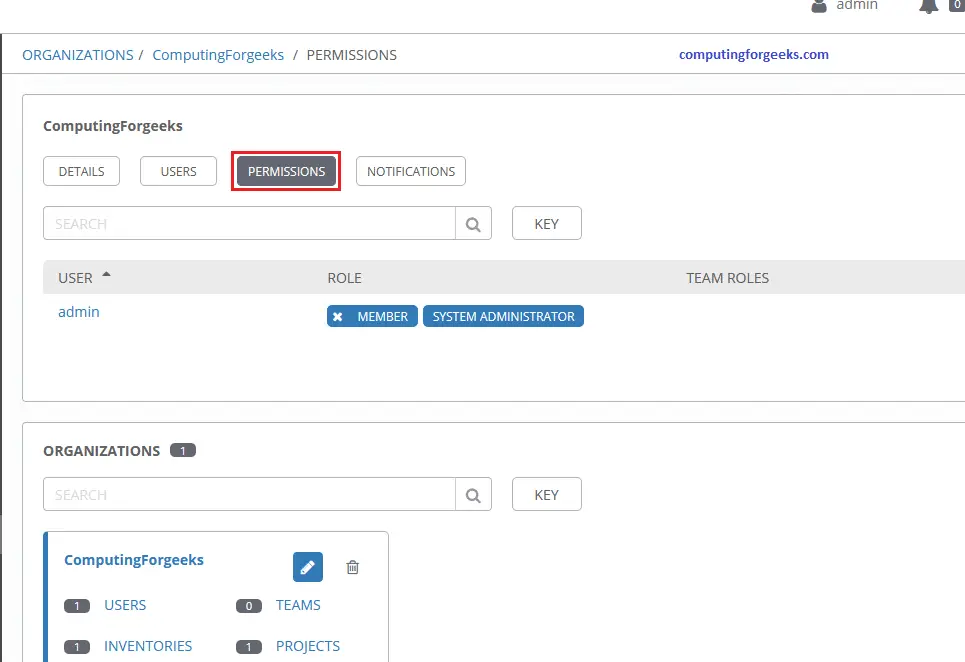Open the admin user link in table
Screen dimensions: 965x662
[79, 312]
